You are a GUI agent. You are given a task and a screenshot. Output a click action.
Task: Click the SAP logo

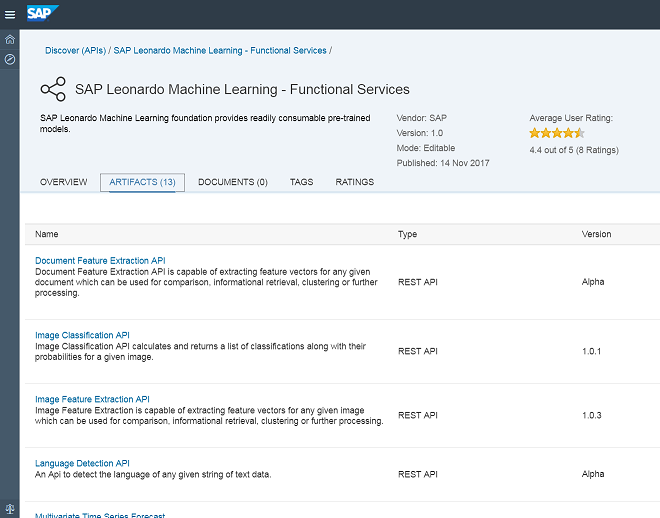point(43,13)
